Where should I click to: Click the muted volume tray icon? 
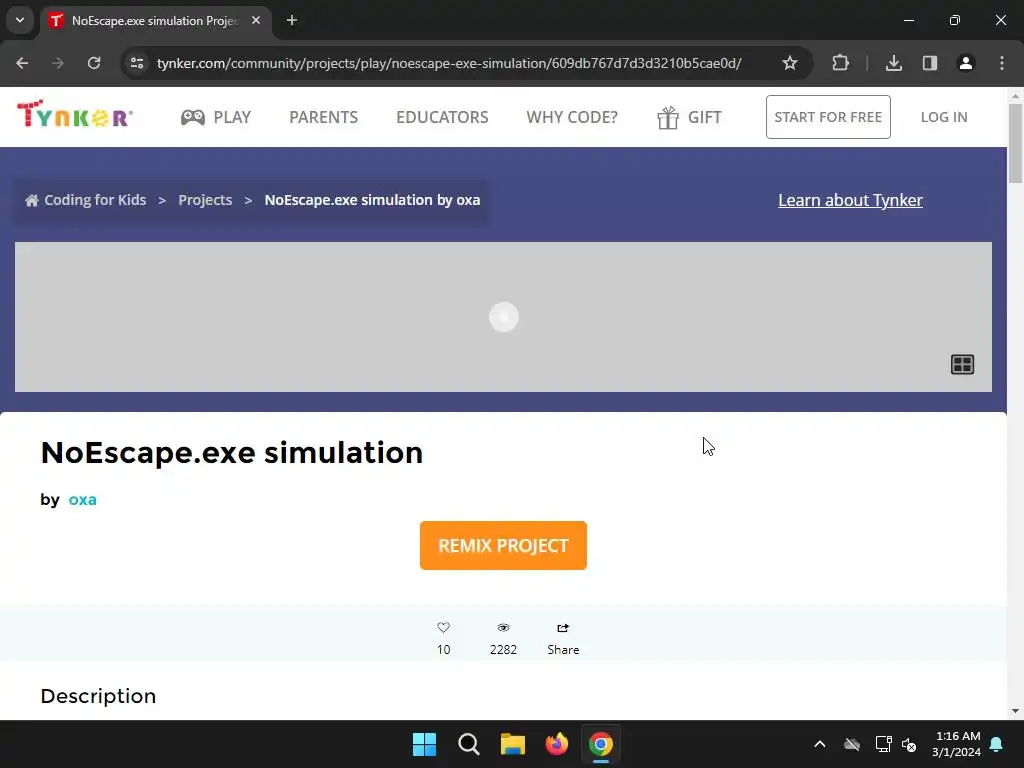tap(909, 744)
